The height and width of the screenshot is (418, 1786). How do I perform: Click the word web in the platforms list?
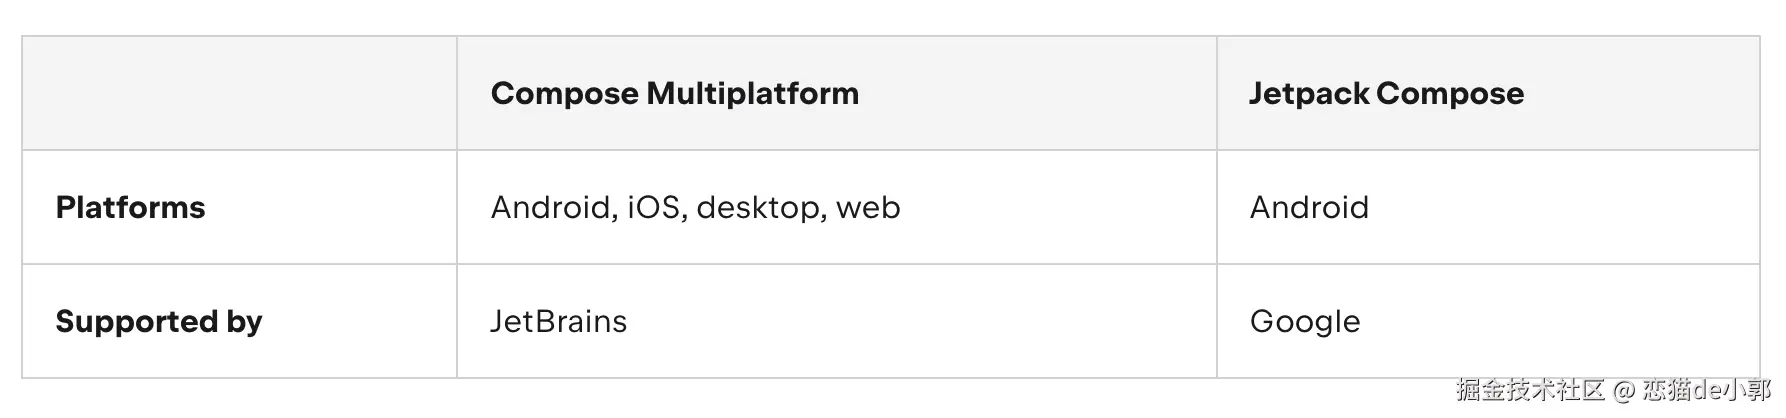click(868, 208)
